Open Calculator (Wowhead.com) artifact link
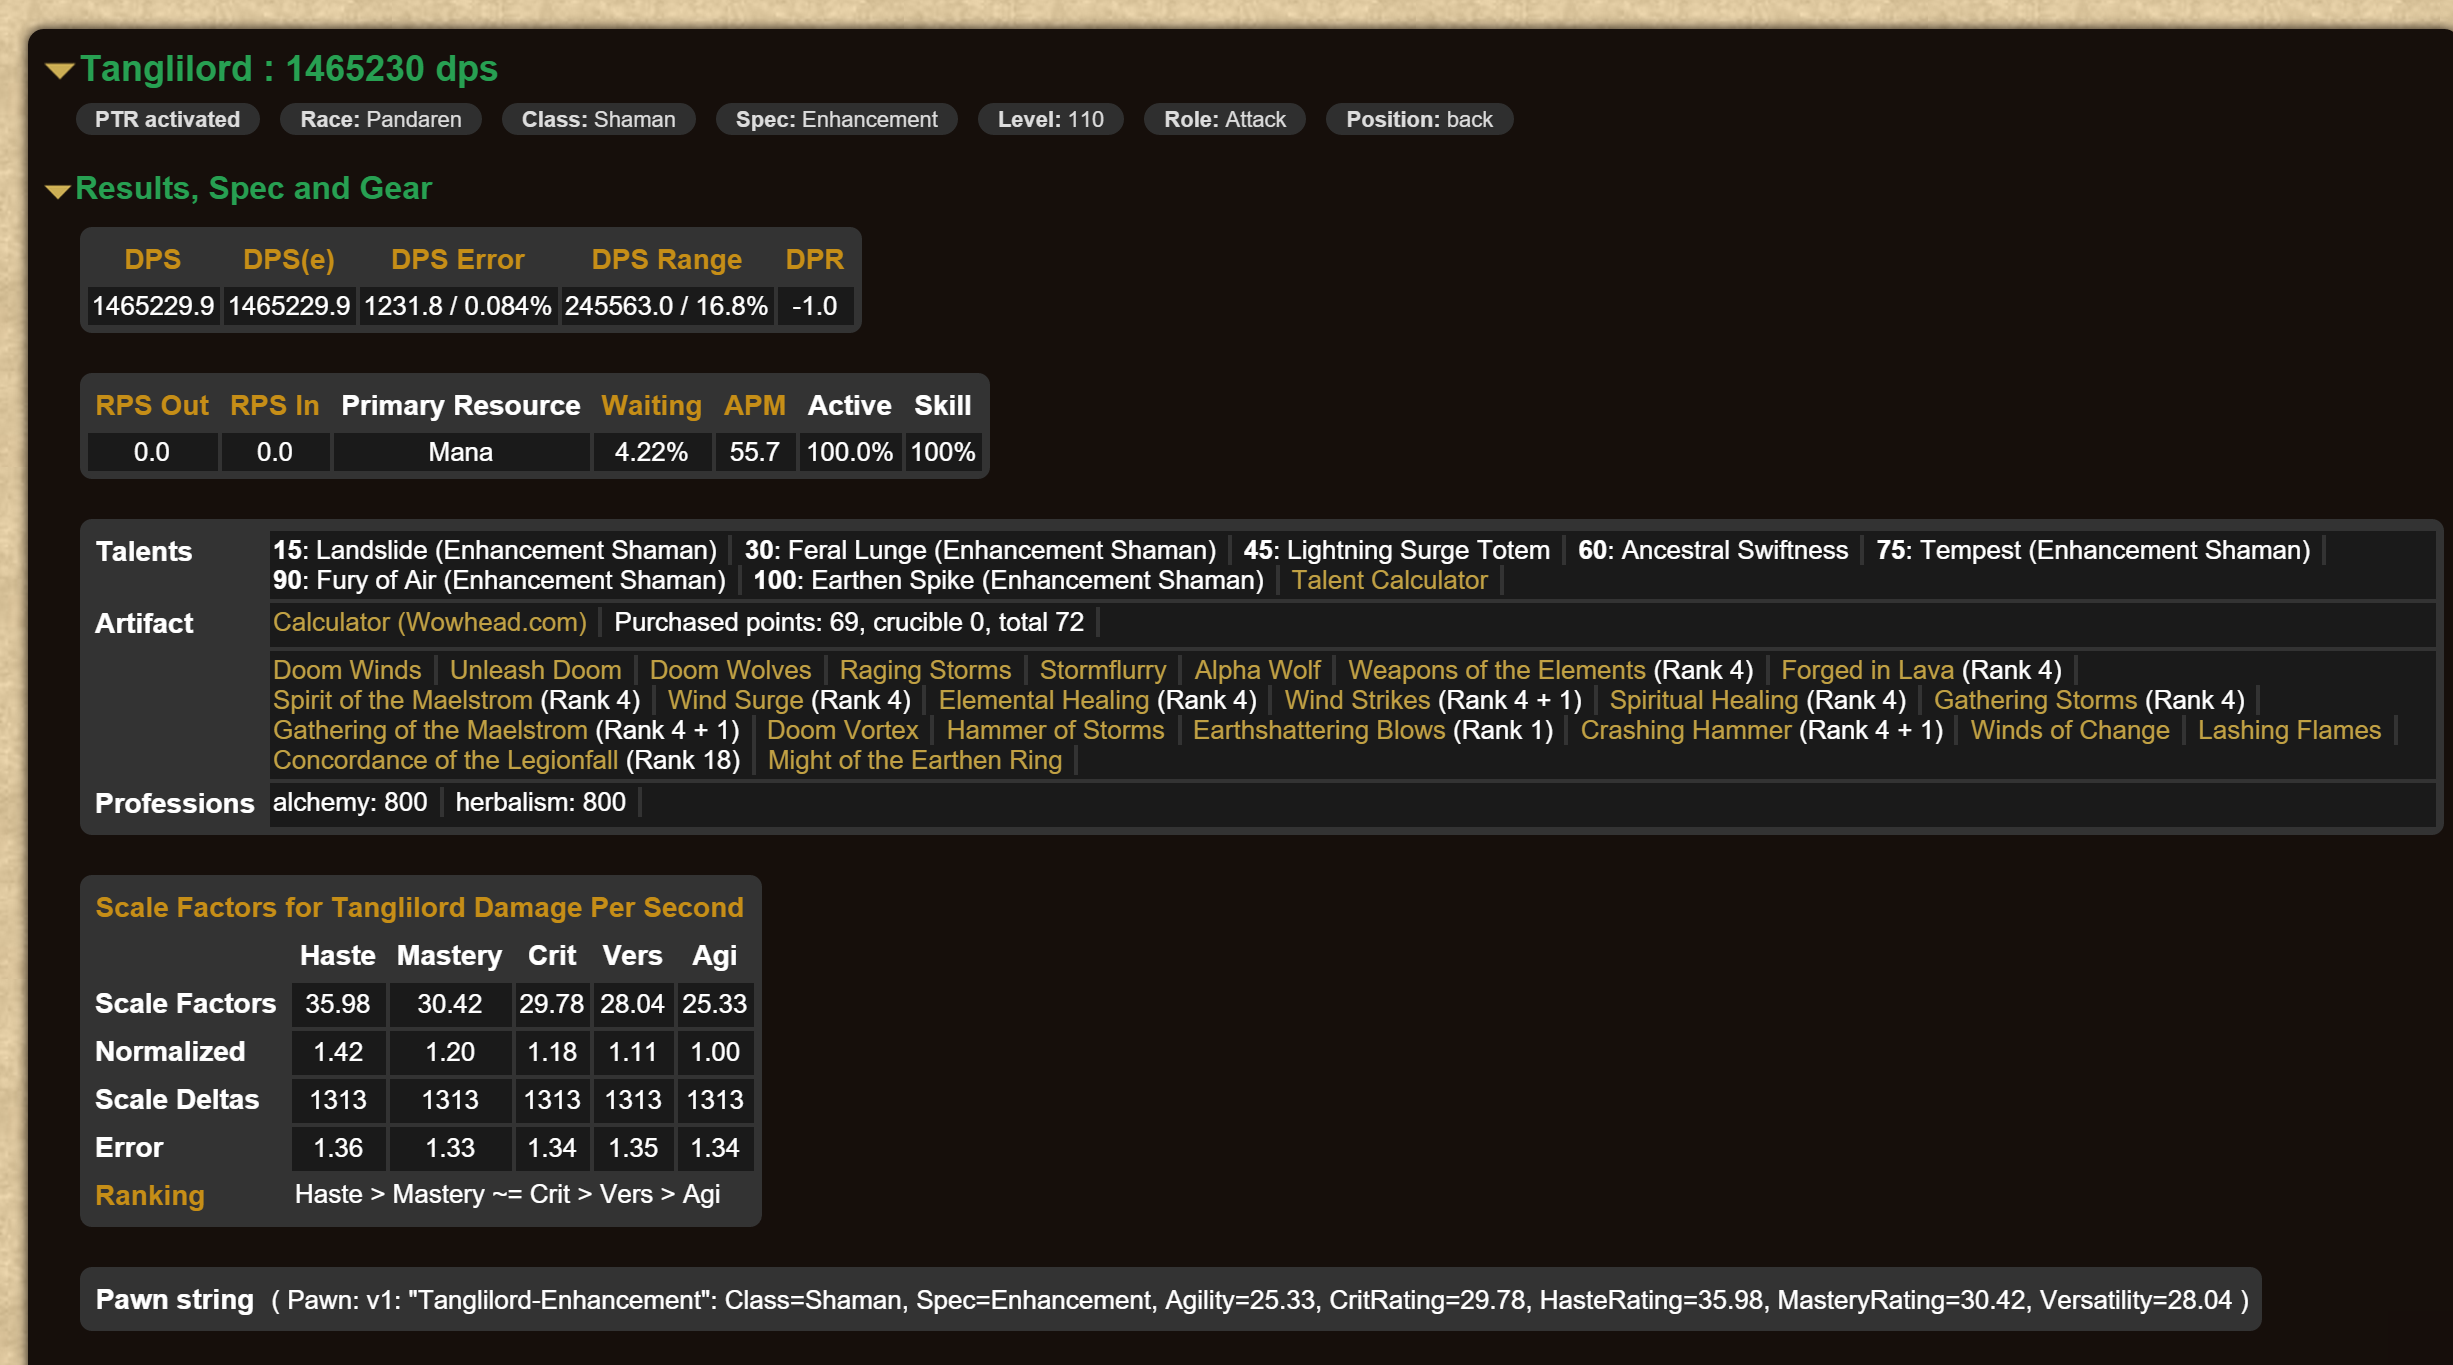 (x=429, y=622)
